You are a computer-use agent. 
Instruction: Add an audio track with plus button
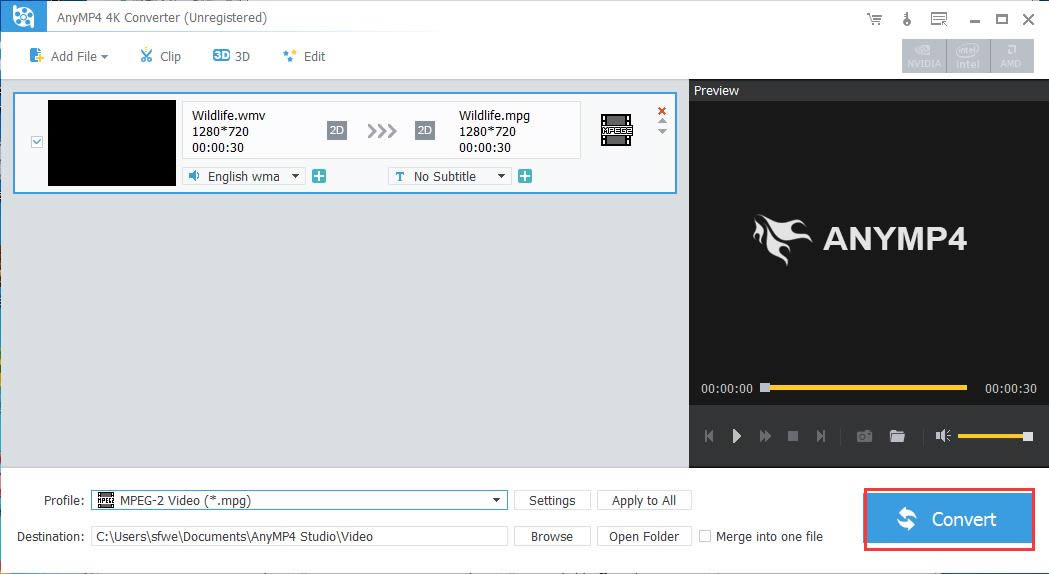pos(319,176)
